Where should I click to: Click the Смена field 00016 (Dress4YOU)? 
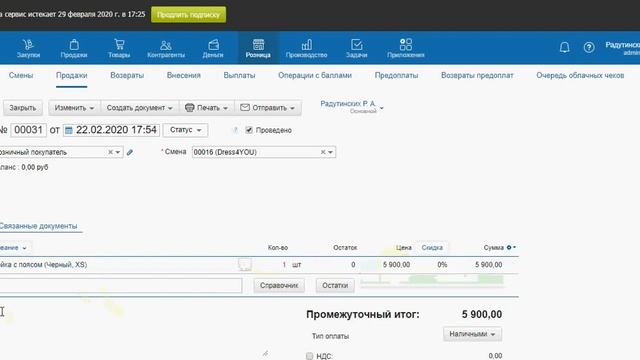pos(264,152)
